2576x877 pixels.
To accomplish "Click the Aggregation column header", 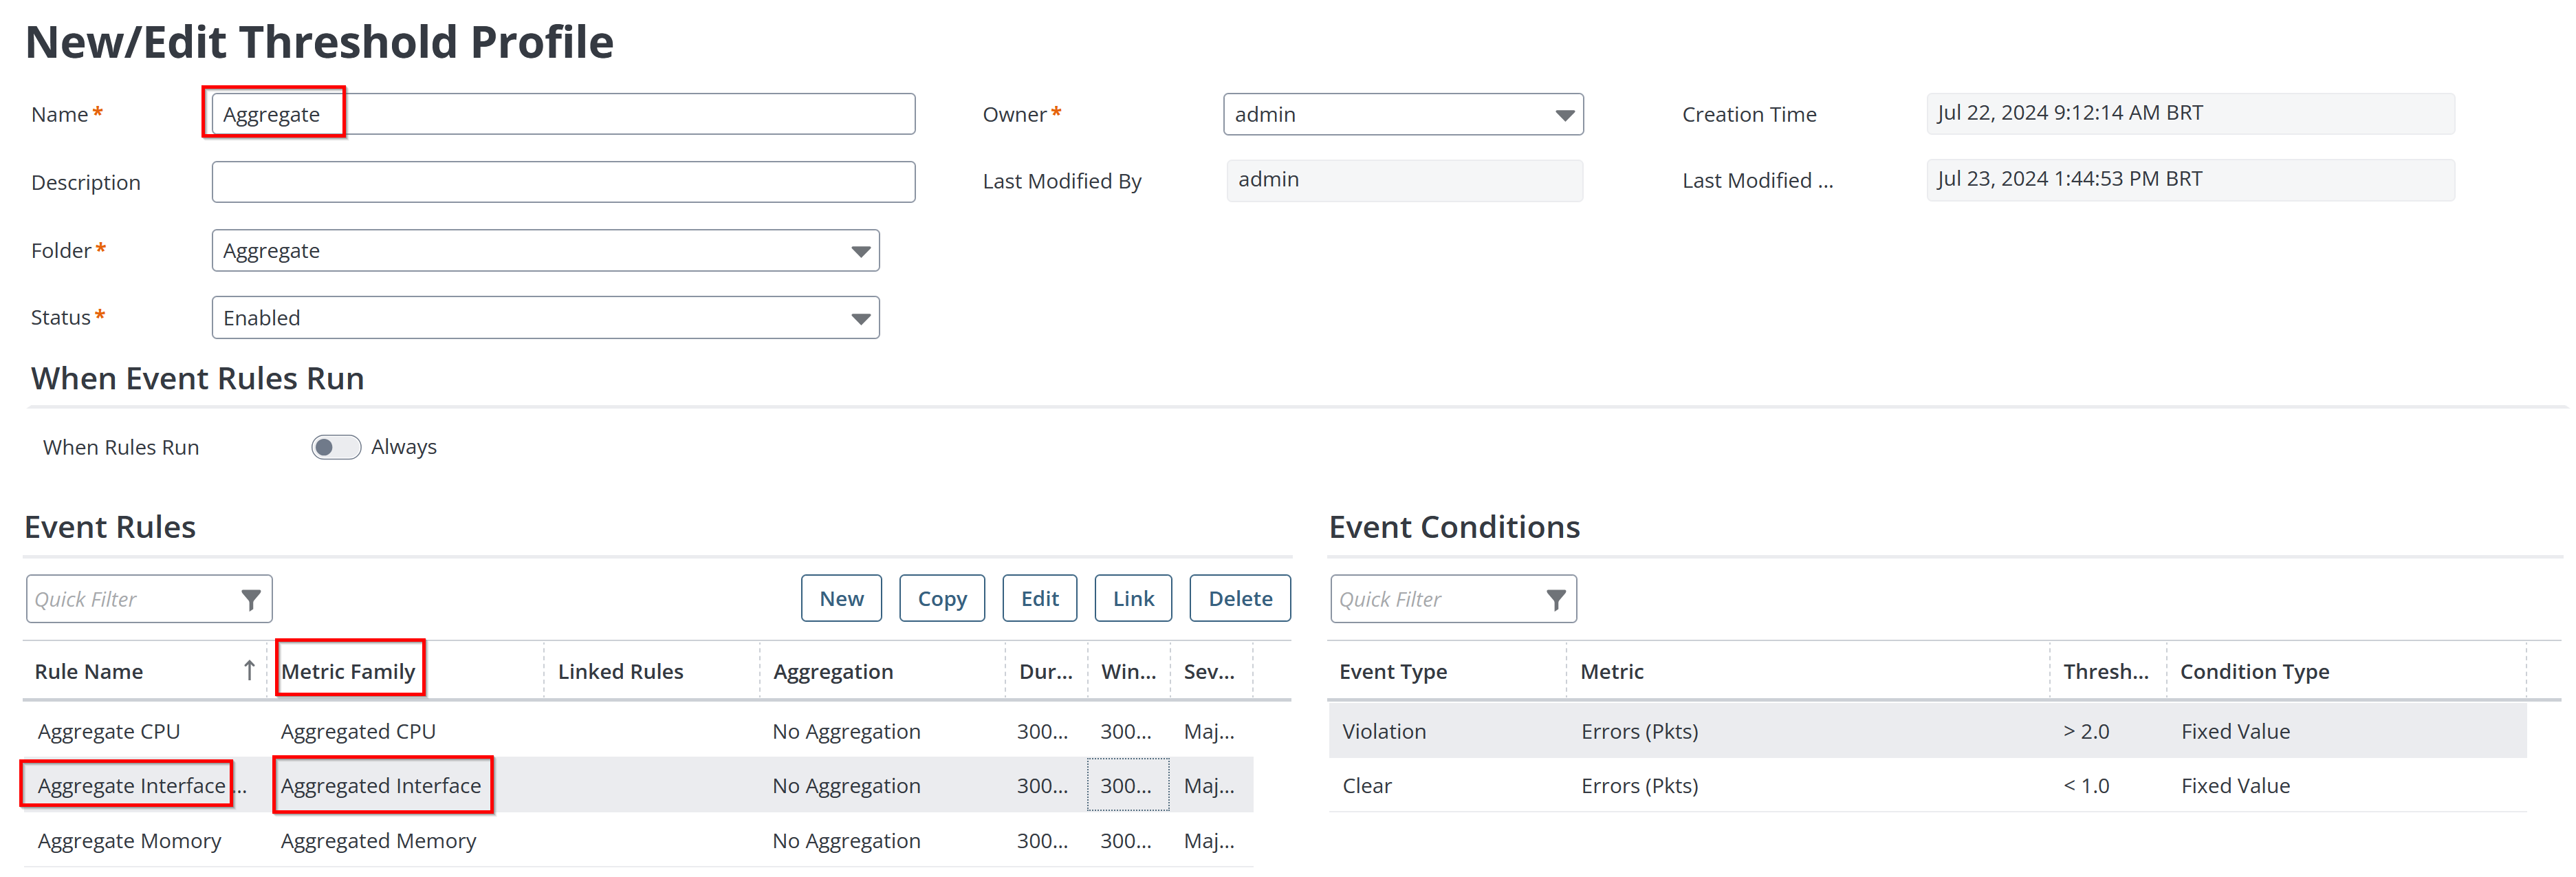I will pos(832,671).
